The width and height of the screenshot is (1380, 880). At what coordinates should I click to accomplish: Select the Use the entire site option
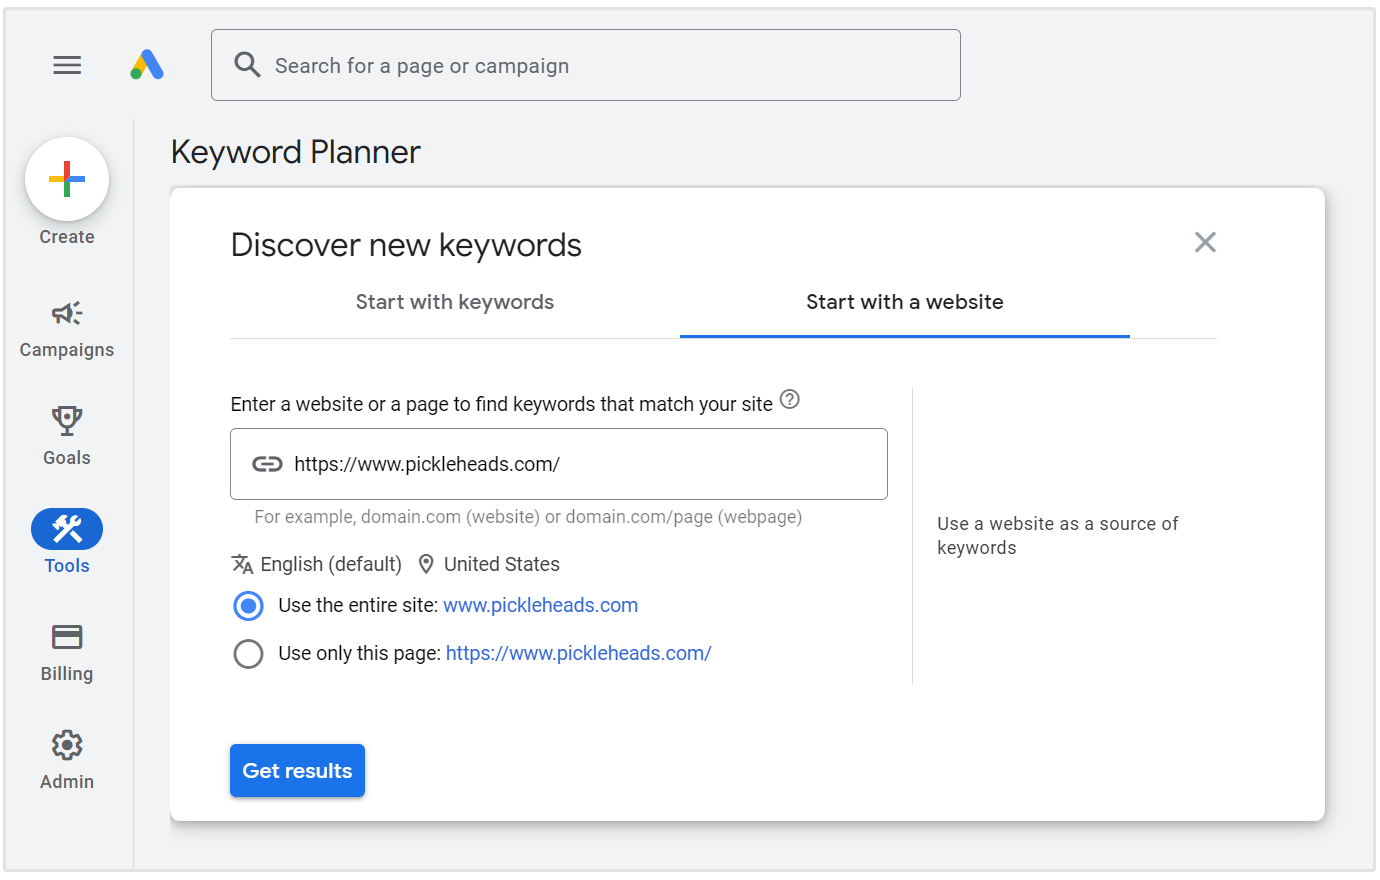tap(248, 606)
